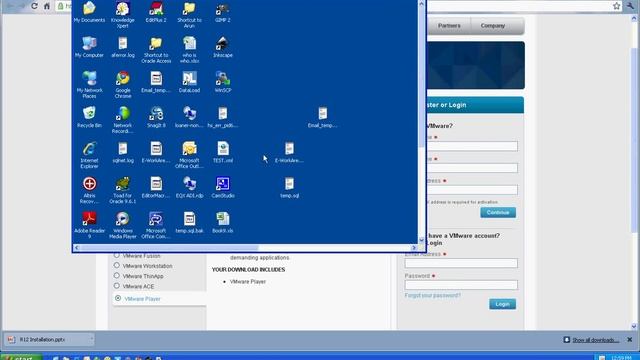Image resolution: width=640 pixels, height=360 pixels.
Task: Select the aferror.log file icon
Action: pos(122,47)
